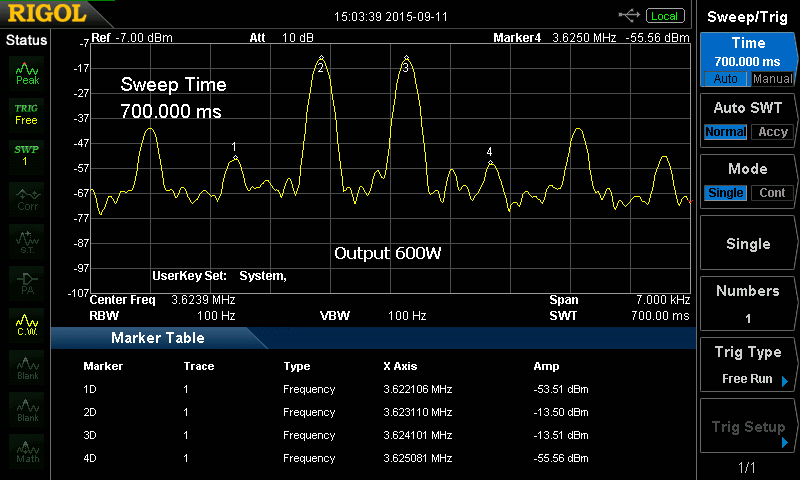Open the Marker Table panel header

click(x=158, y=338)
